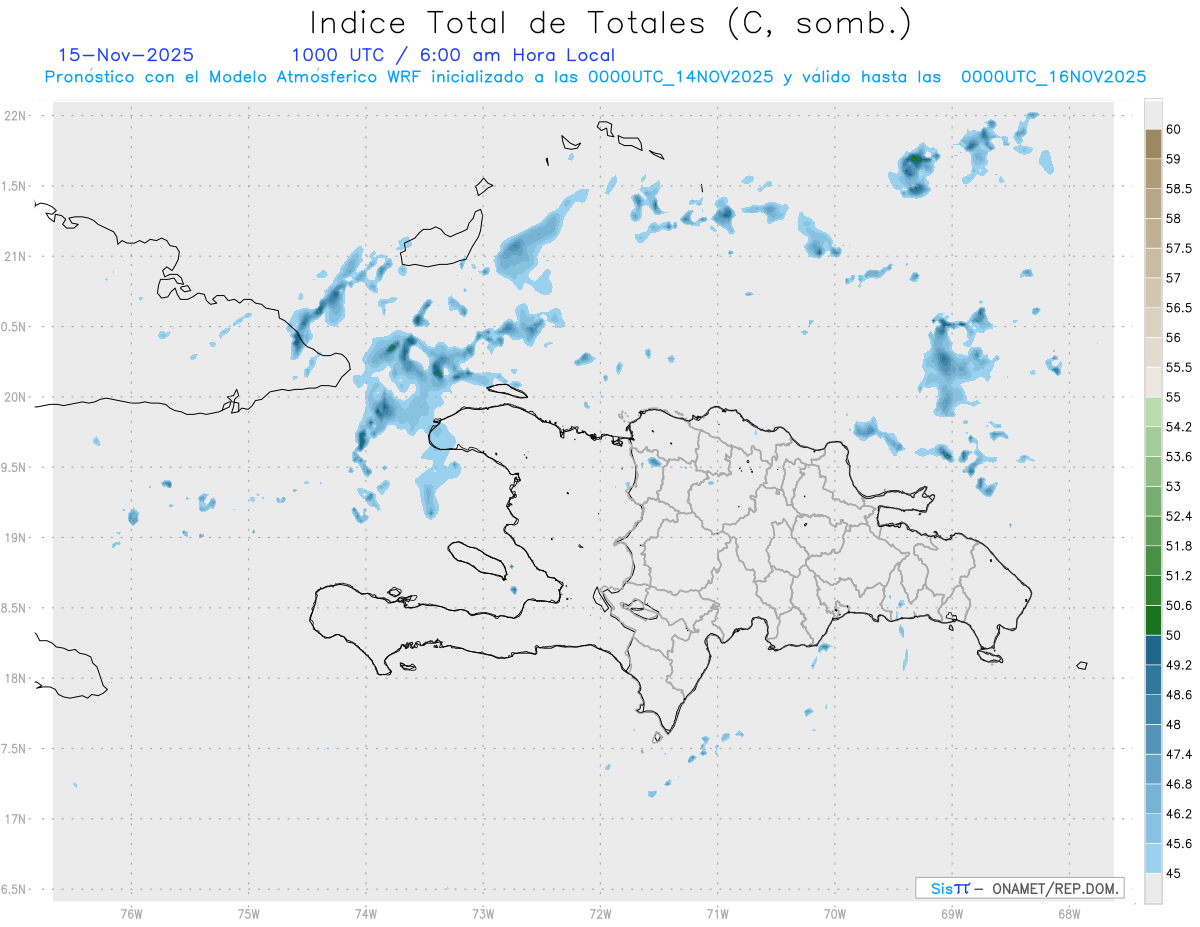Select the date label '15-Nov-2025'

coord(127,55)
